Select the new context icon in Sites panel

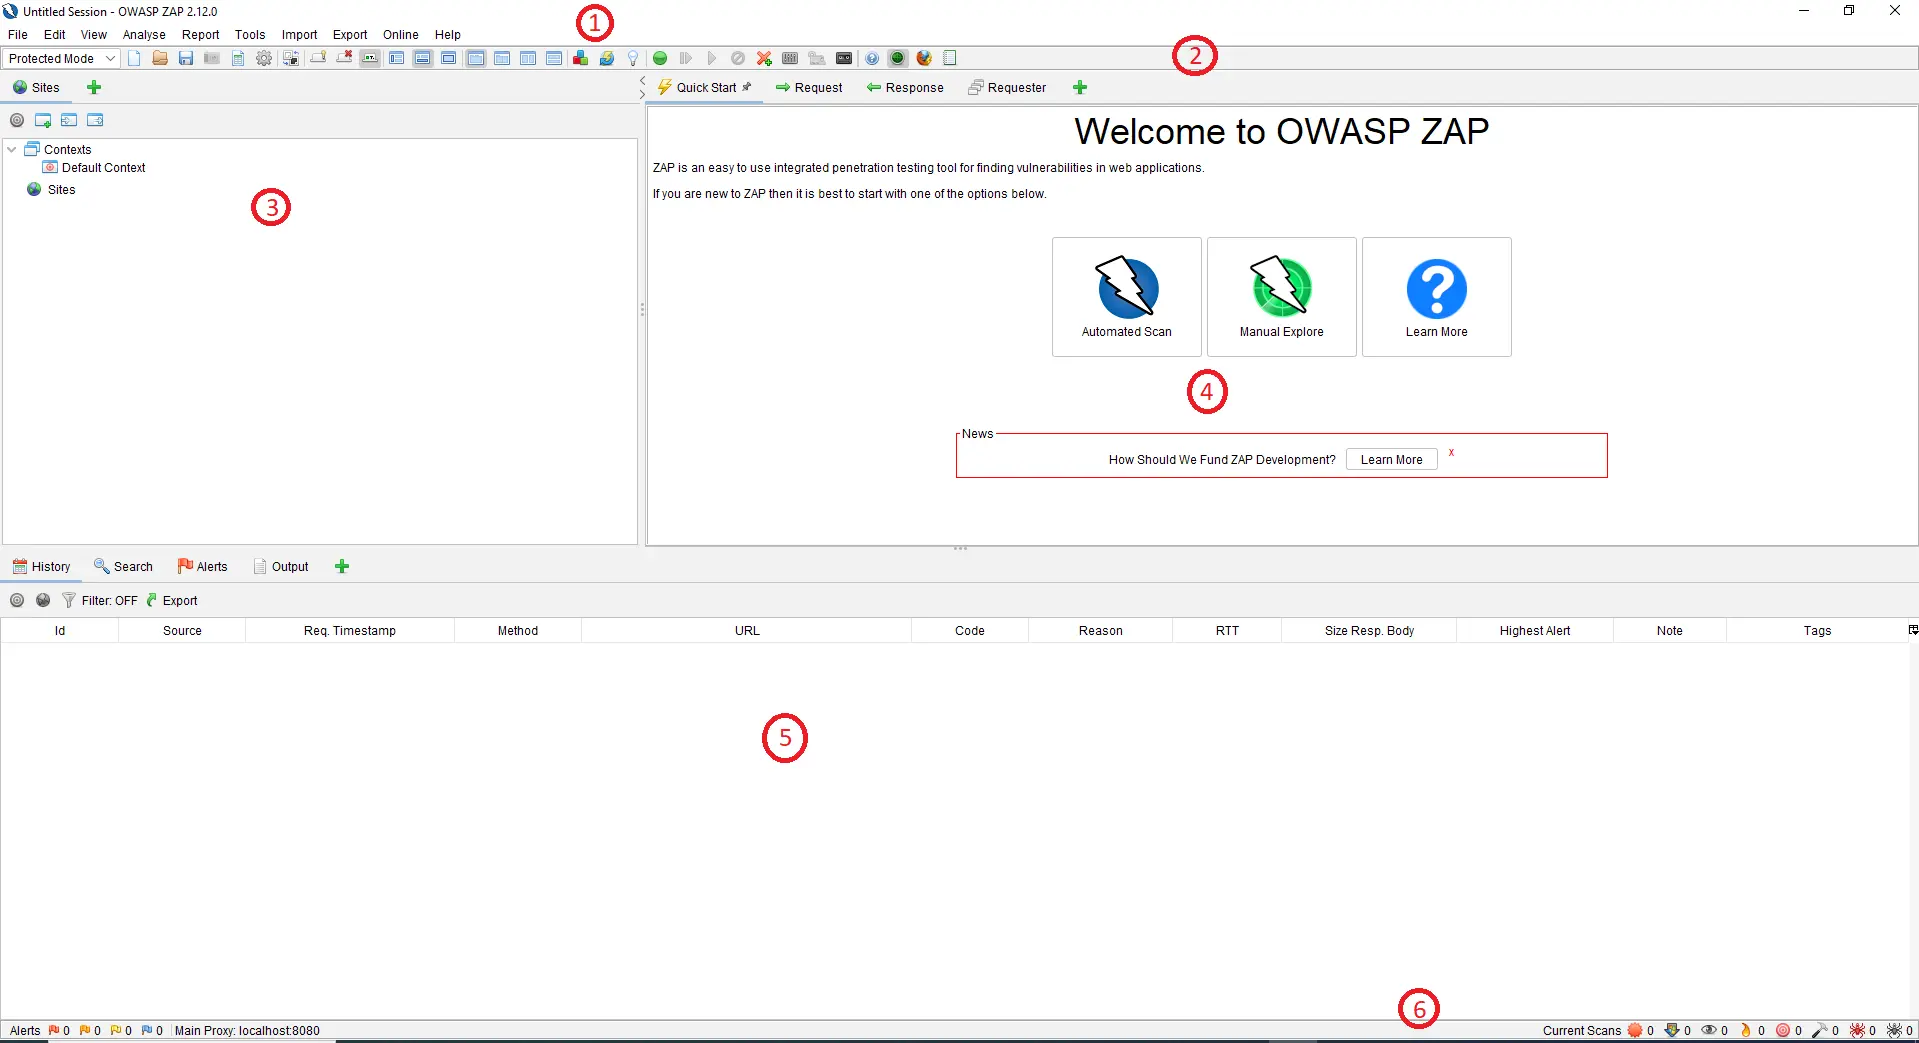pyautogui.click(x=42, y=120)
